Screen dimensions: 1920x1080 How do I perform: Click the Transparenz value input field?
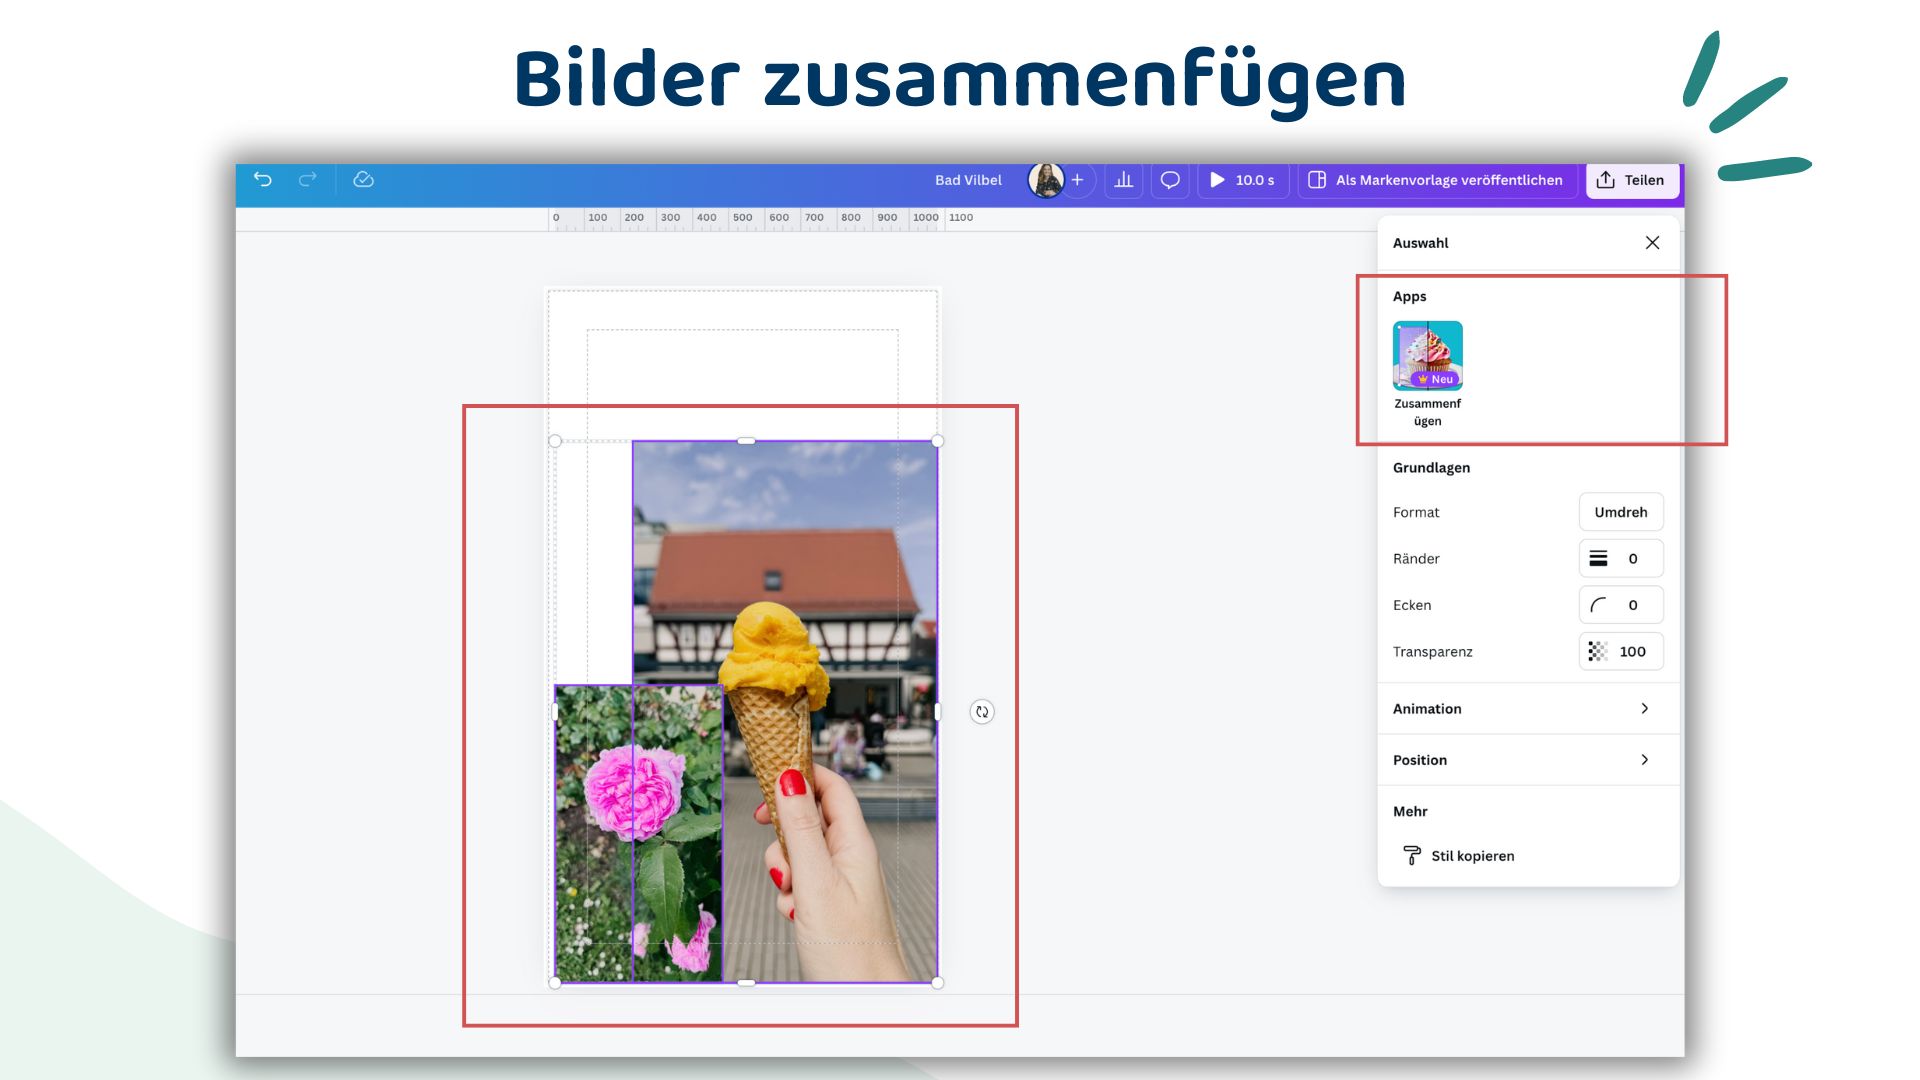coord(1631,651)
